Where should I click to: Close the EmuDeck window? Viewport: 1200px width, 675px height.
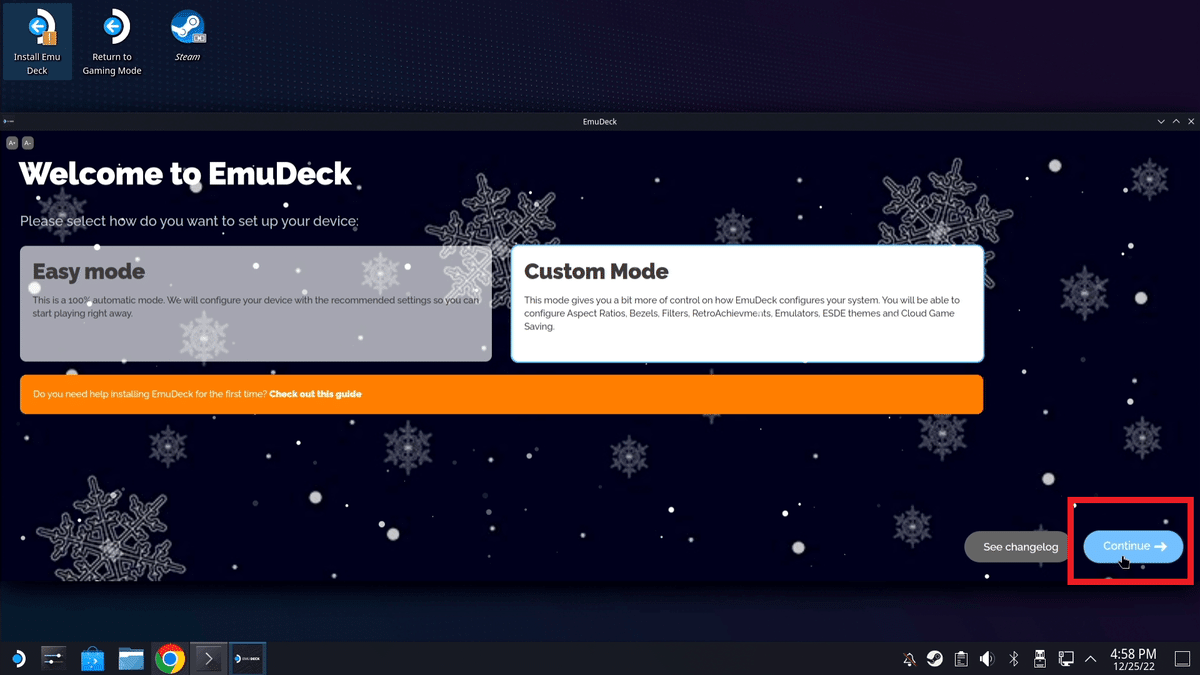[x=1189, y=121]
